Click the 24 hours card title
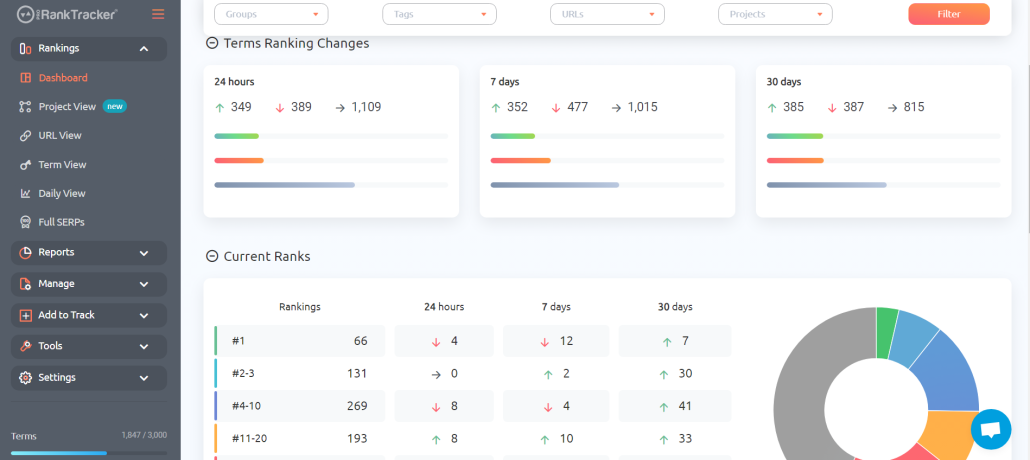The width and height of the screenshot is (1030, 460). 234,82
